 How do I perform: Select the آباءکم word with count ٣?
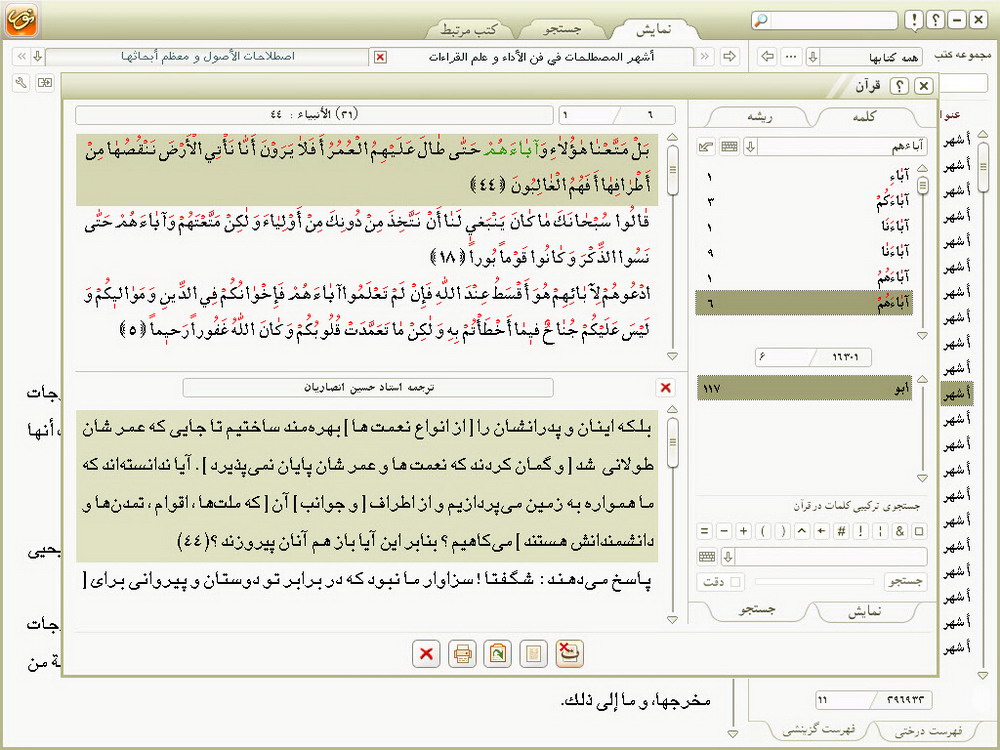point(804,202)
